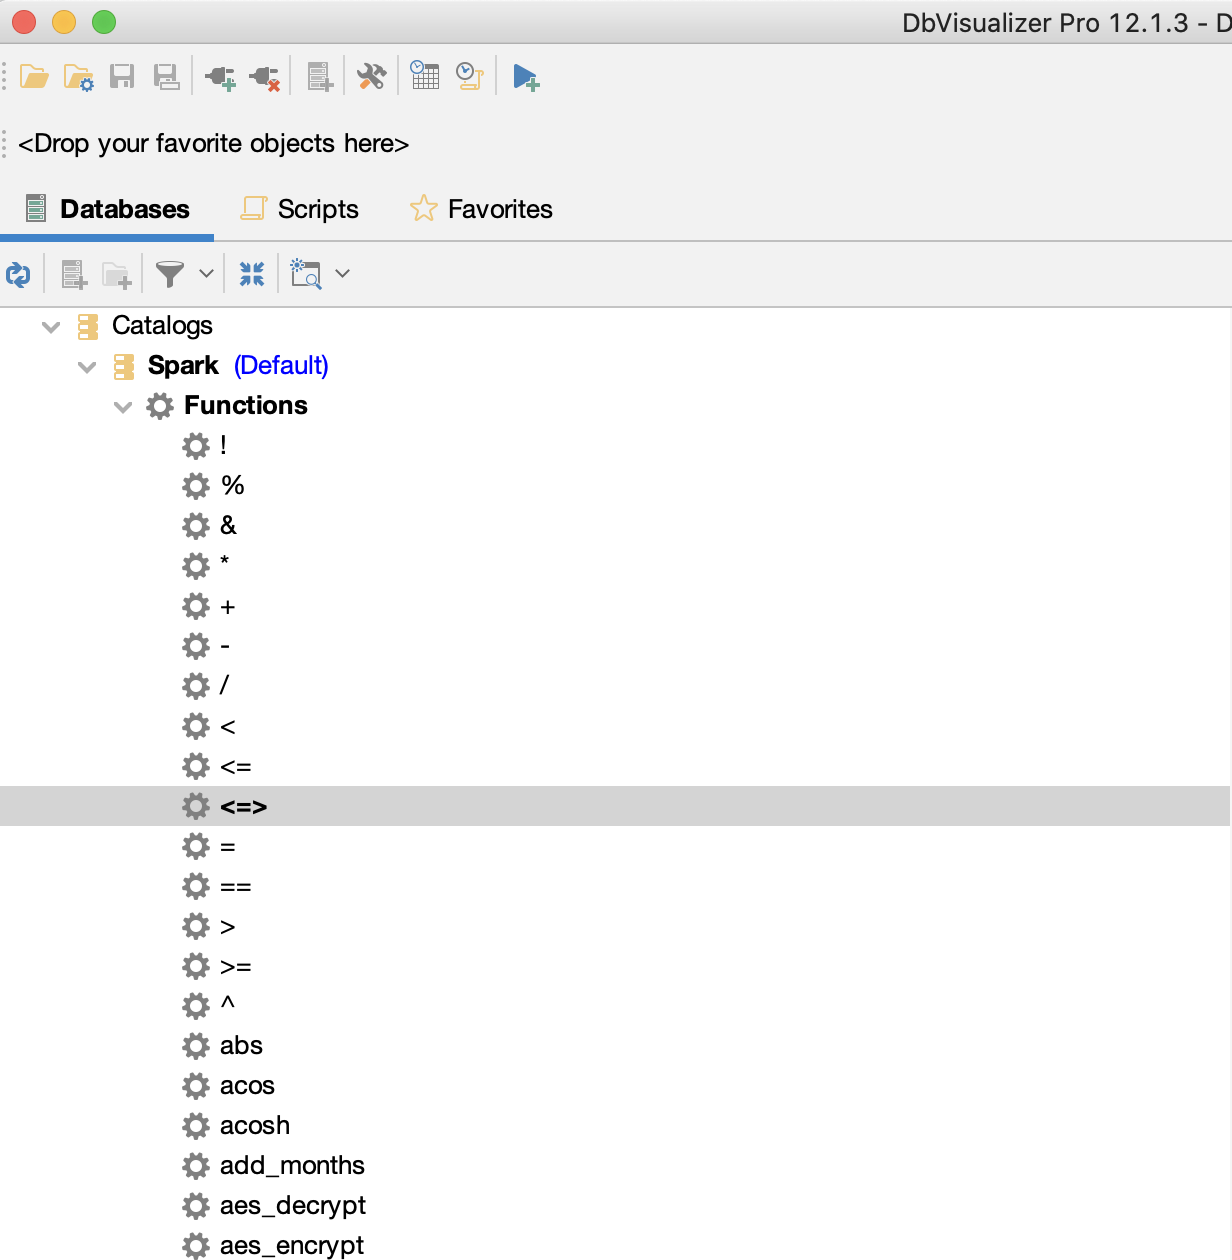The height and width of the screenshot is (1260, 1232).
Task: Select the aes_encrypt function
Action: point(292,1246)
